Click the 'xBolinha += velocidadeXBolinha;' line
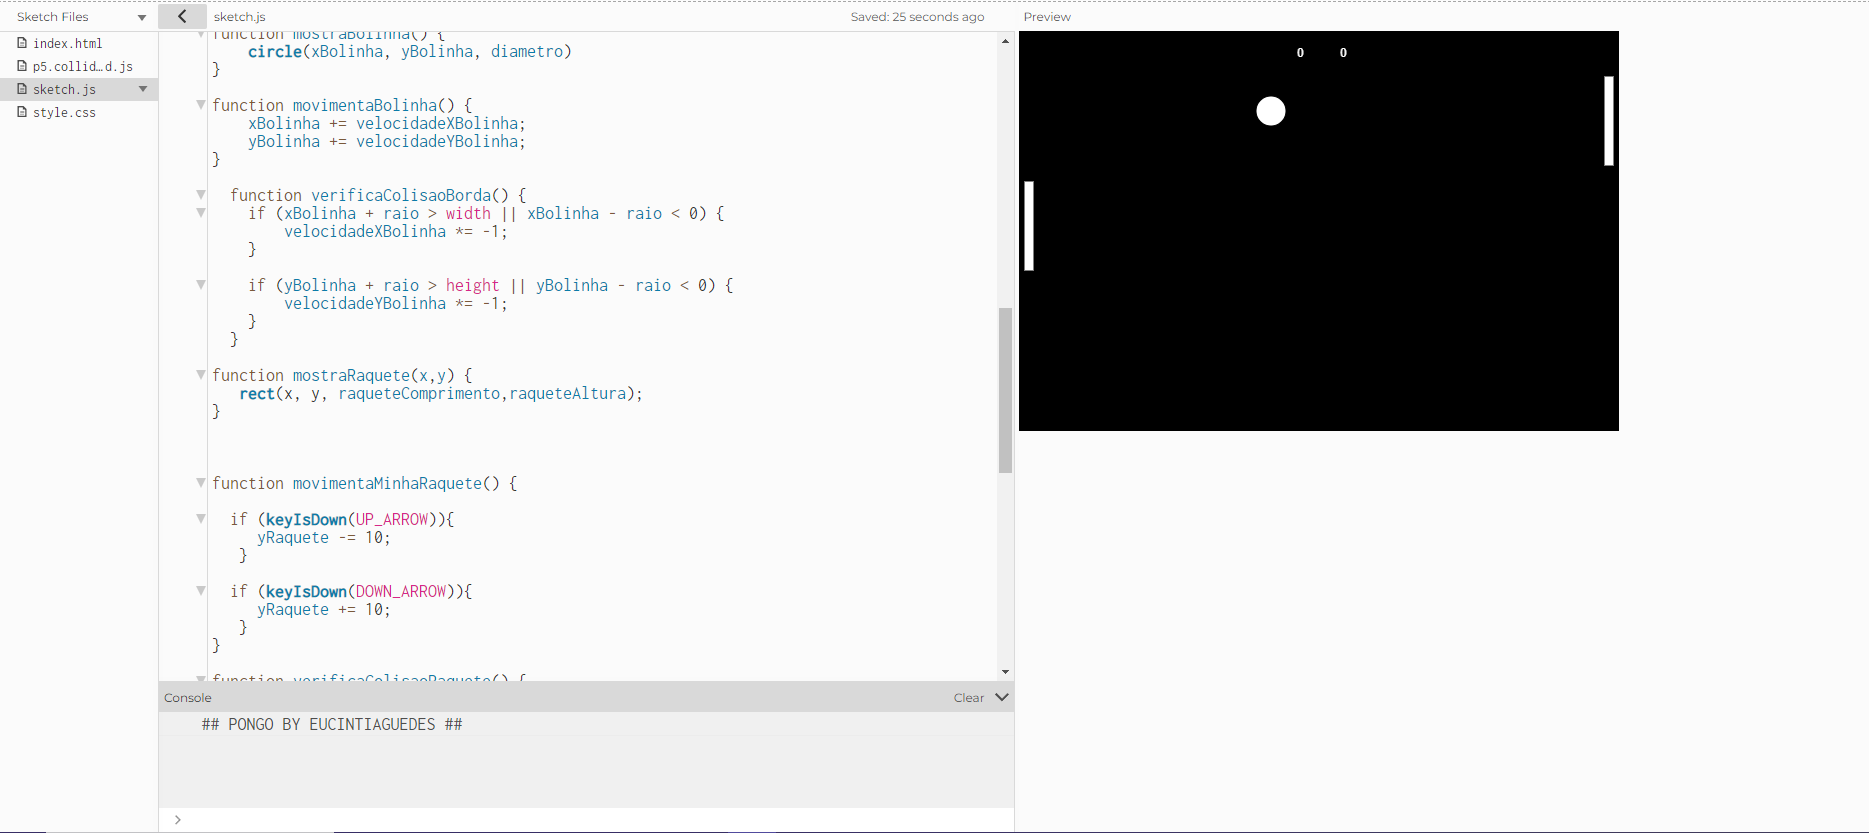The width and height of the screenshot is (1869, 833). (387, 123)
